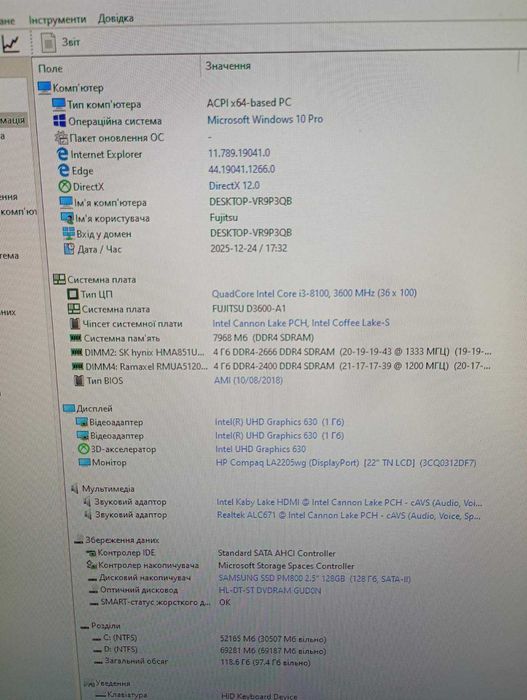This screenshot has width=527, height=700.
Task: Click the Збереження даних drive icon
Action: click(x=79, y=540)
